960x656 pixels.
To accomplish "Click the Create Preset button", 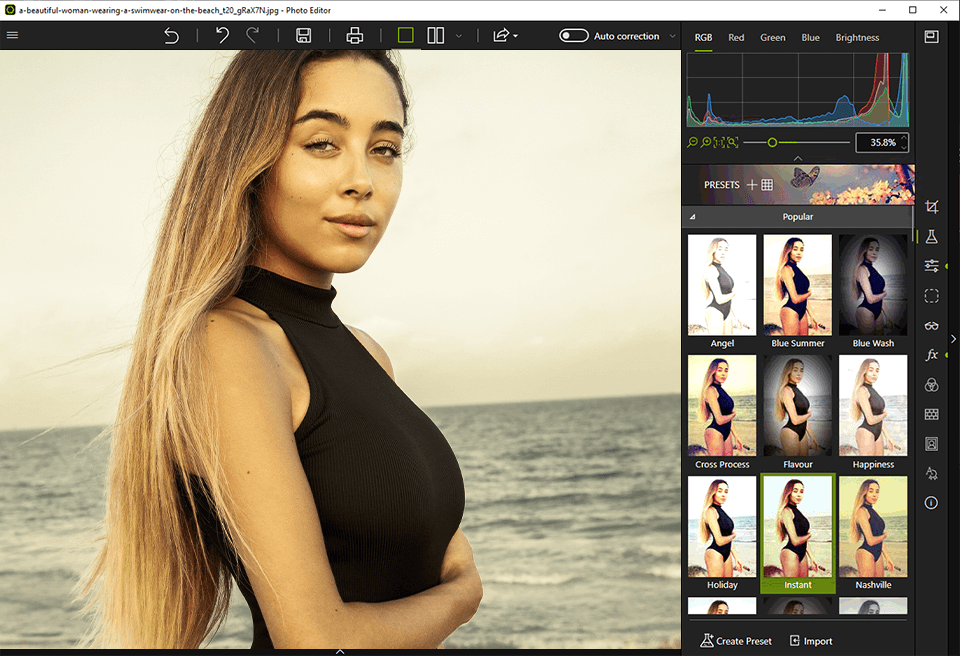I will click(x=736, y=641).
